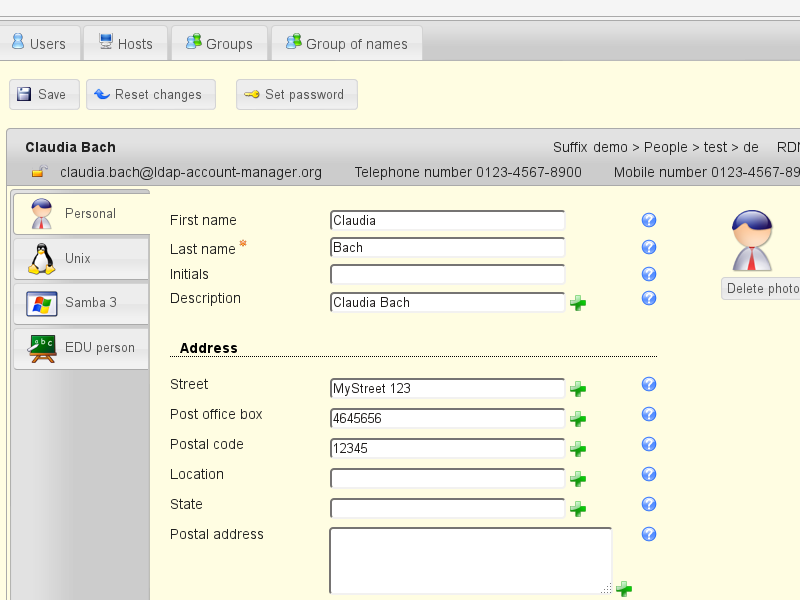Image resolution: width=800 pixels, height=600 pixels.
Task: Go to Group of names tab
Action: (346, 44)
